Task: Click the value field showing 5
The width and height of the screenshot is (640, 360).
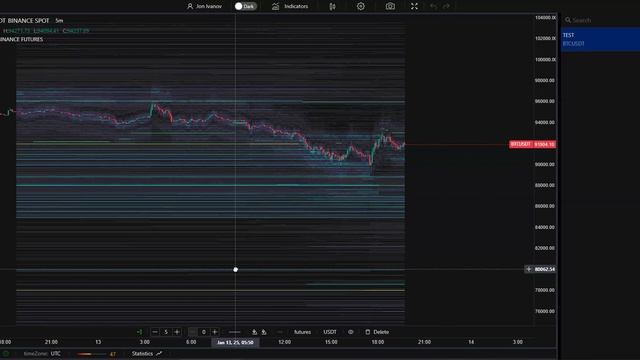Action: point(166,332)
